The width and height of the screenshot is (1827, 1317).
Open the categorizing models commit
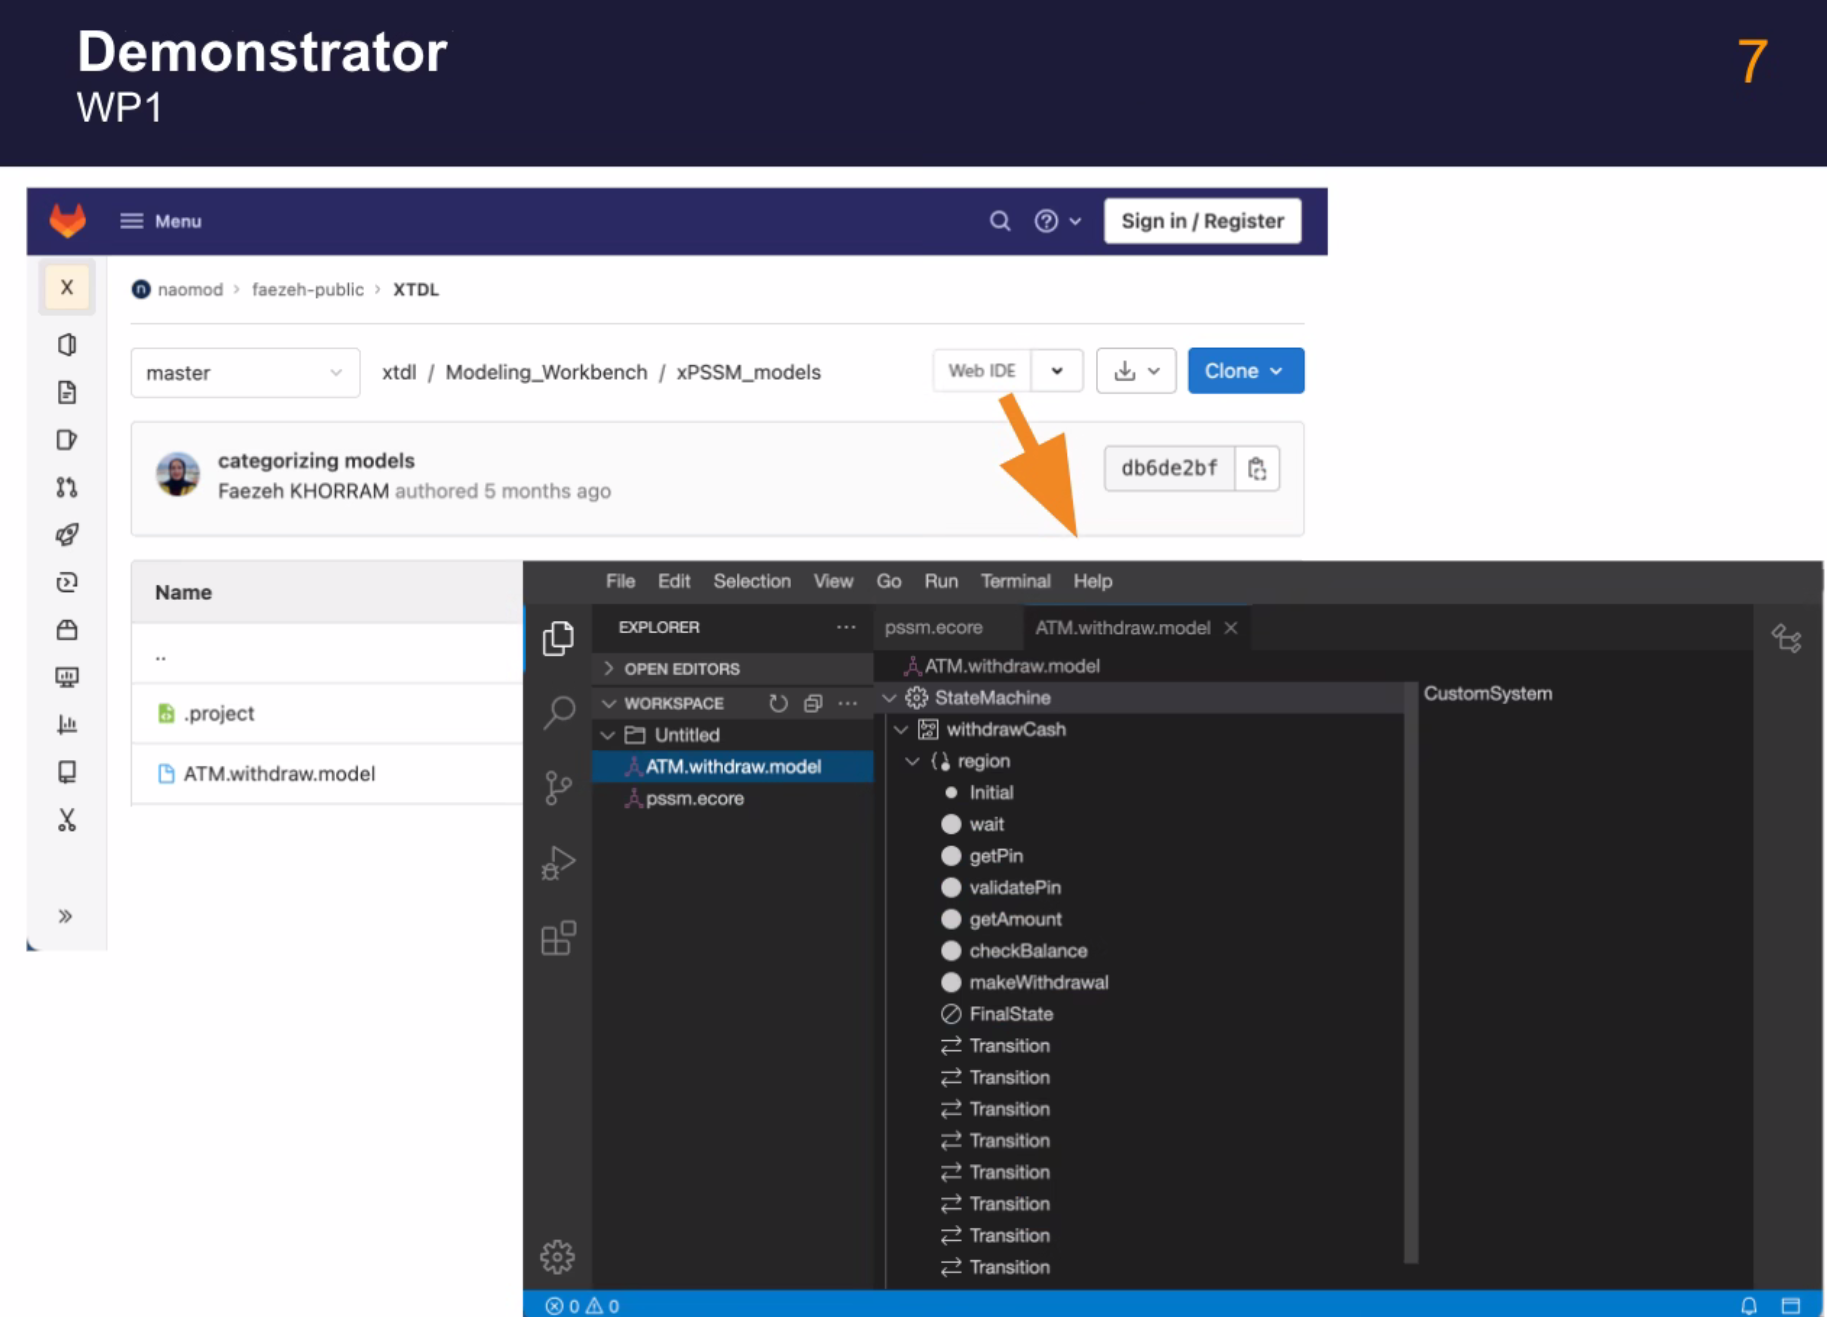click(x=316, y=460)
